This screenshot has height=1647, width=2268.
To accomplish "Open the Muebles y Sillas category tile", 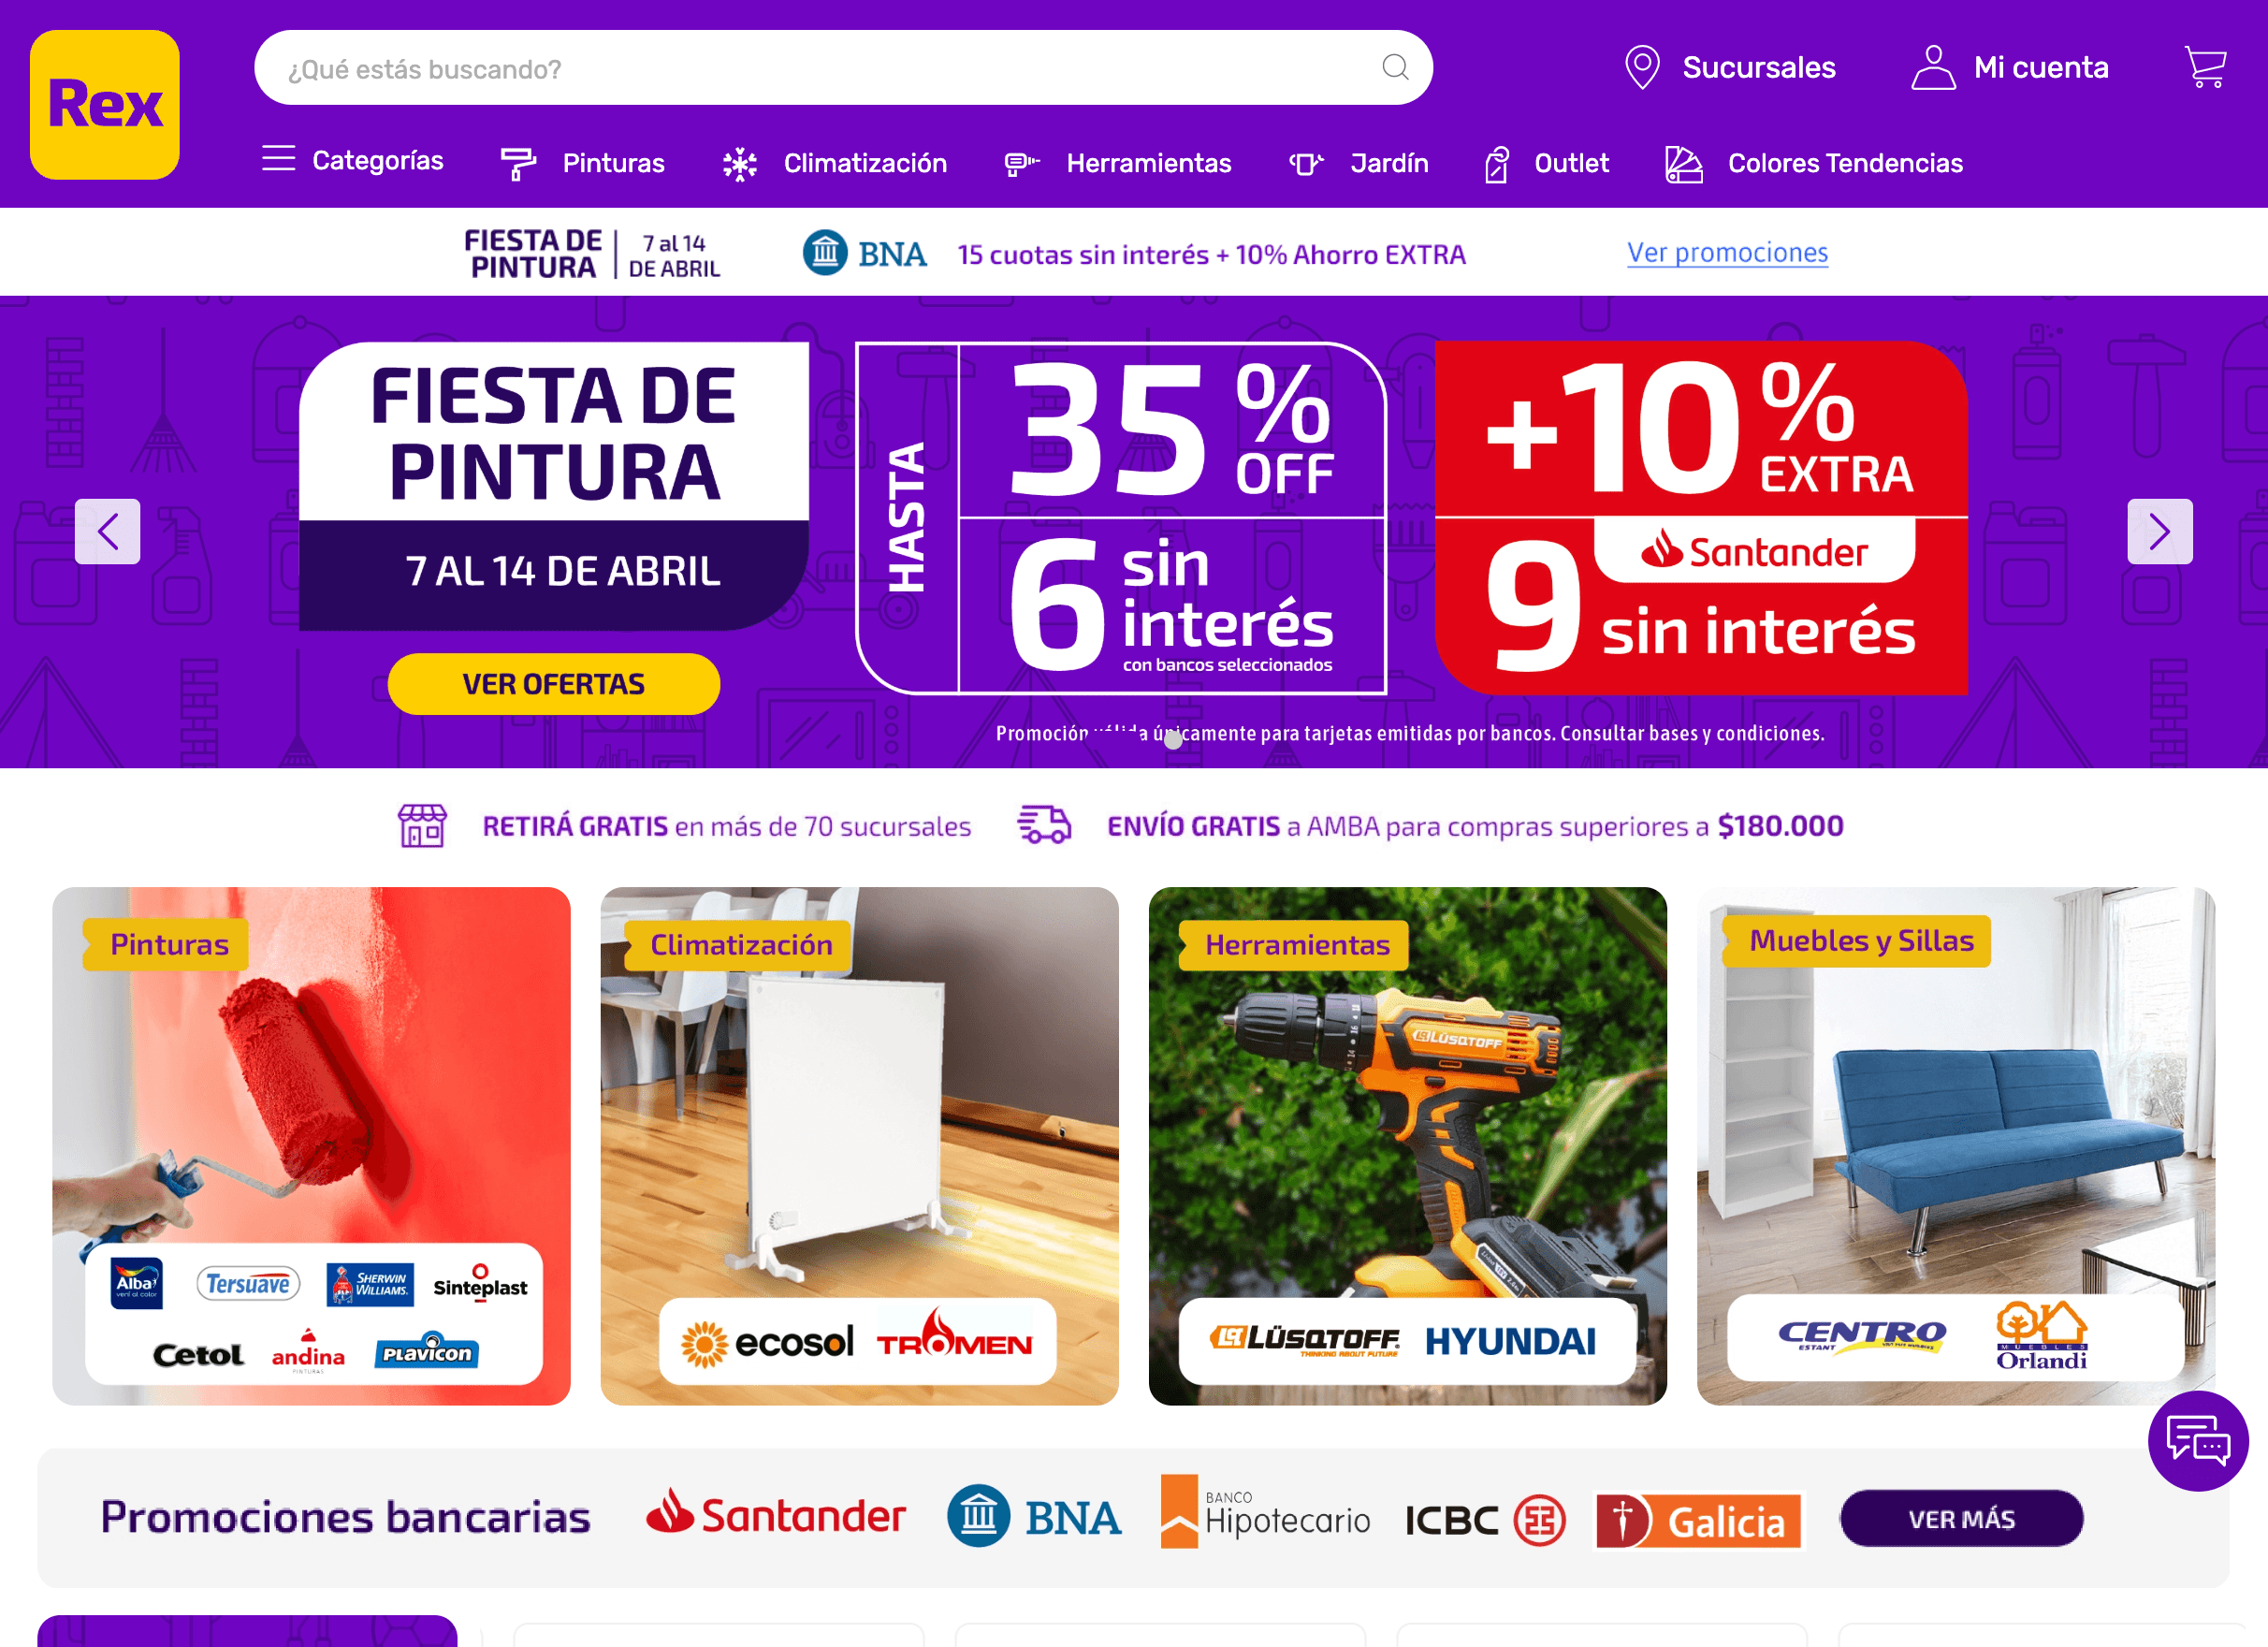I will tap(1955, 1145).
